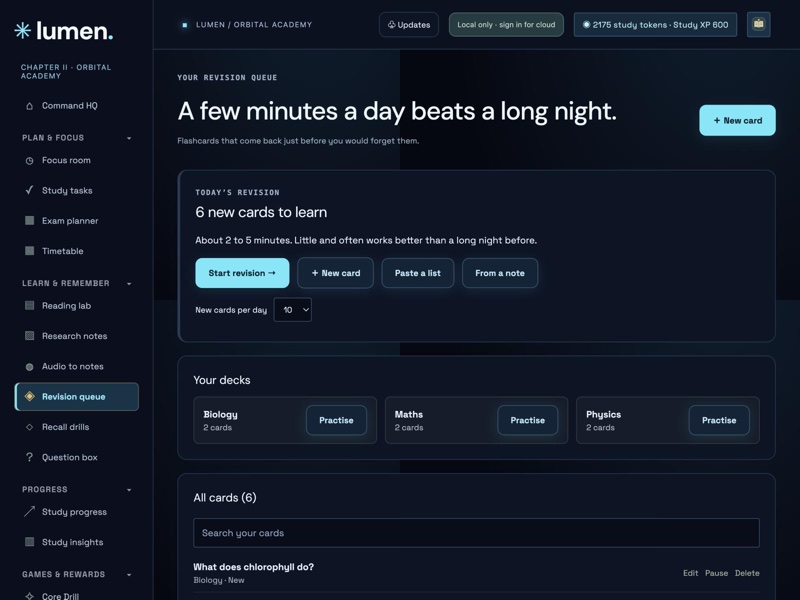Collapse the Learn & Remember section
Viewport: 800px width, 600px height.
(x=129, y=284)
